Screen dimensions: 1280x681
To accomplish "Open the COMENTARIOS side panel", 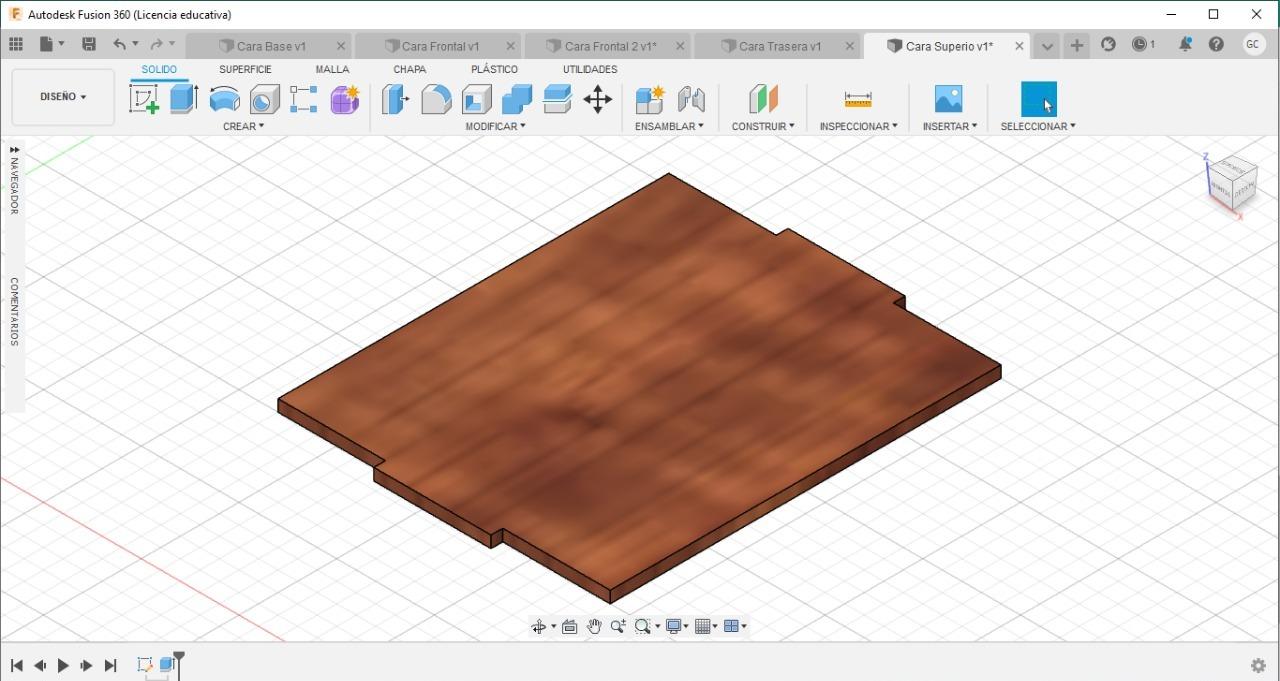I will point(14,312).
